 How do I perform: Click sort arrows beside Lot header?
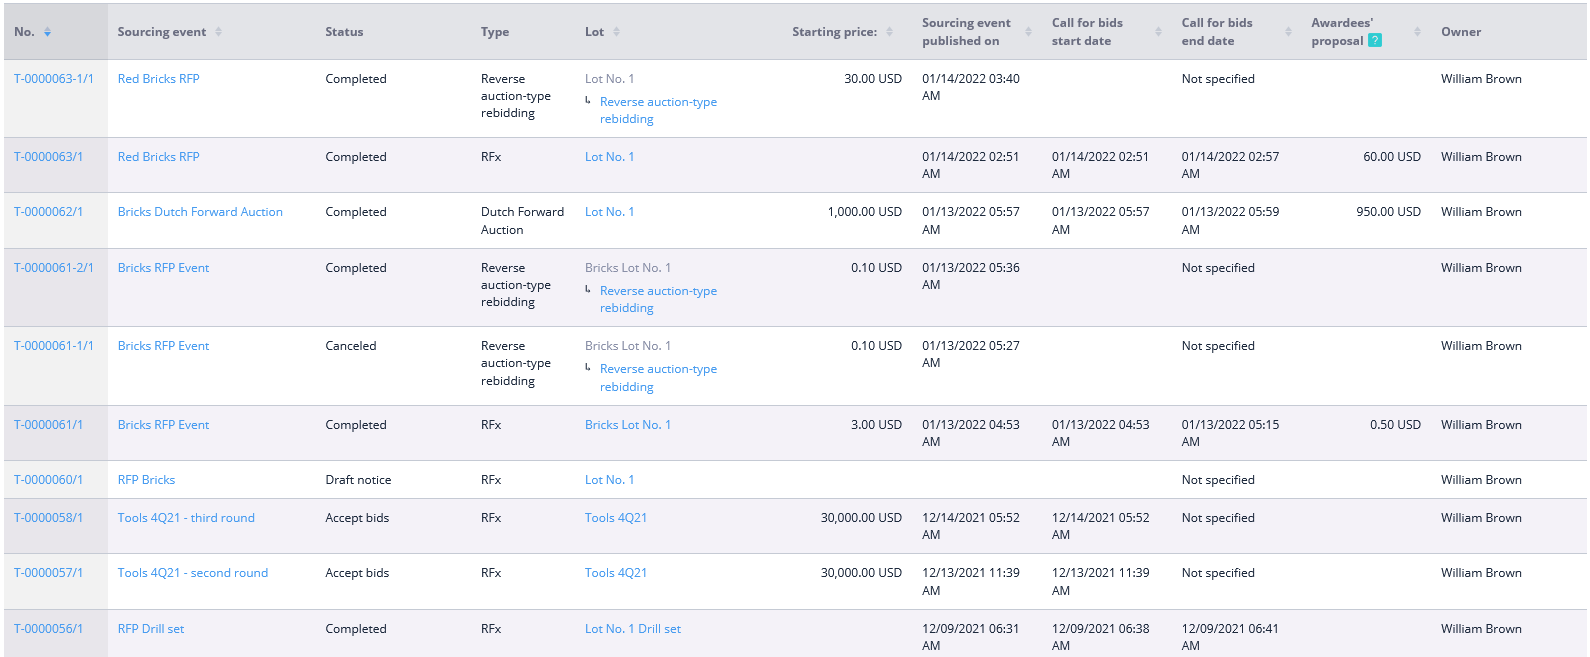pos(616,32)
